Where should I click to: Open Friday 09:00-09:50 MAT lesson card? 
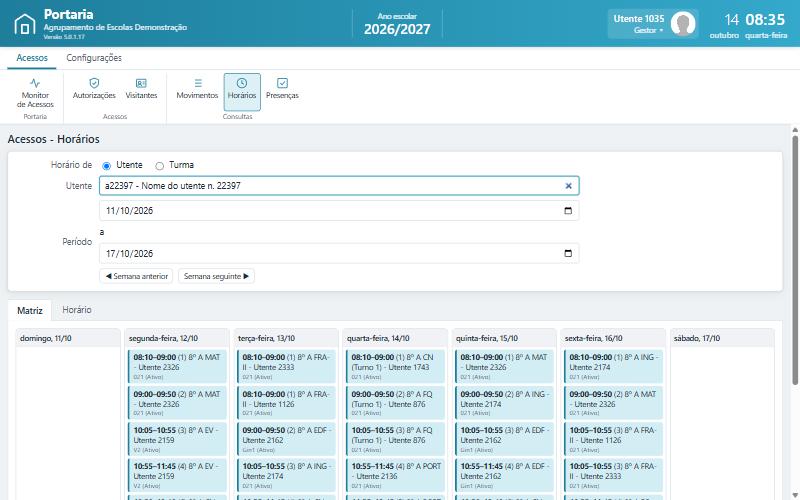(x=613, y=403)
